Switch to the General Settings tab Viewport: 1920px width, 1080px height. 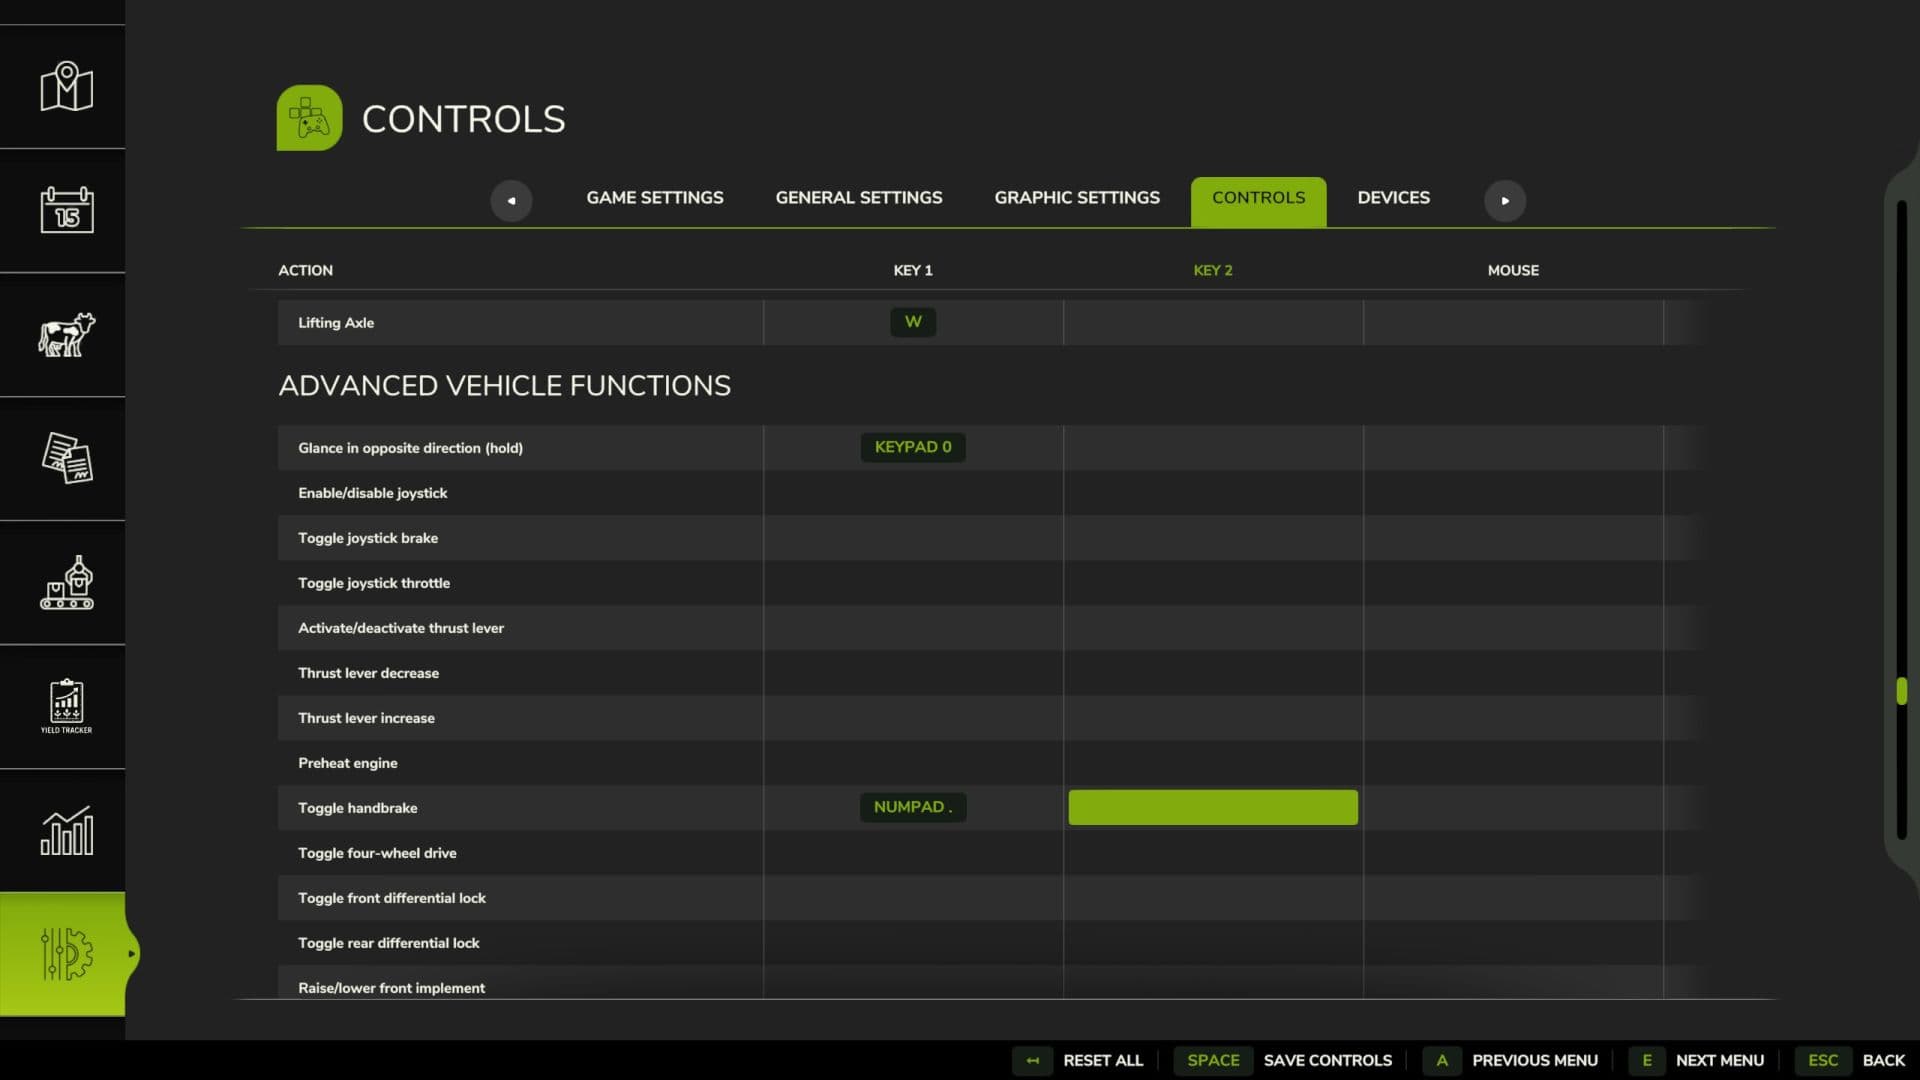pos(859,198)
